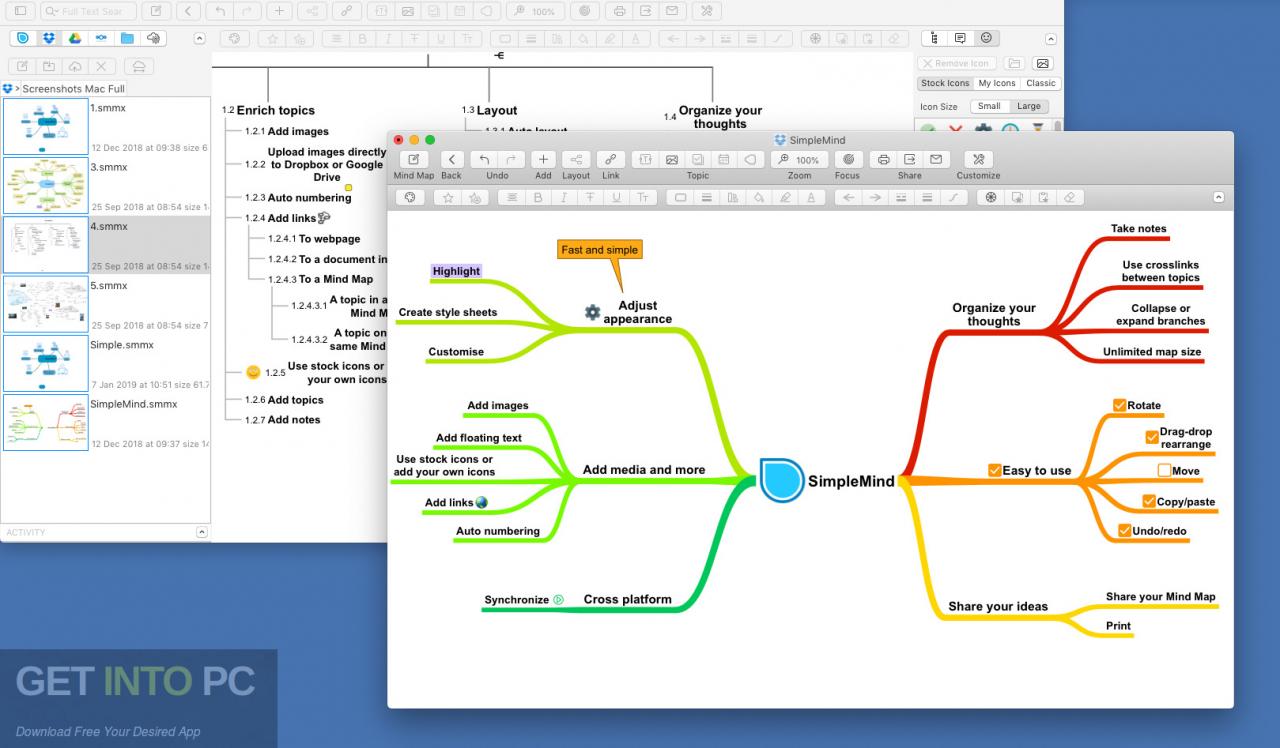Select the local folder icon in back window
This screenshot has width=1280, height=748.
[x=127, y=38]
